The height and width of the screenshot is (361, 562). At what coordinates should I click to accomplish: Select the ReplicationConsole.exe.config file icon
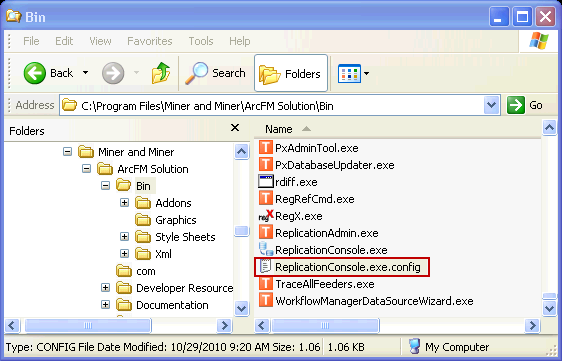266,266
